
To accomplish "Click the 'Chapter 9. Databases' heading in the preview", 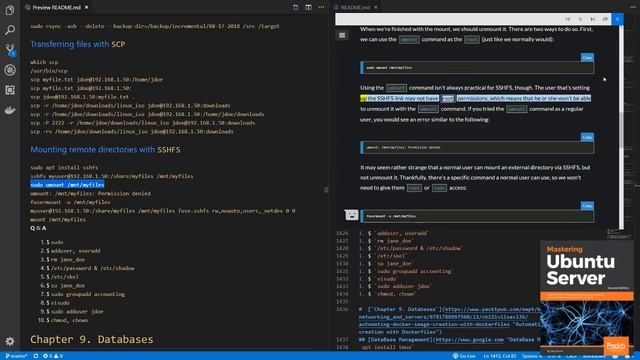I will 92,339.
